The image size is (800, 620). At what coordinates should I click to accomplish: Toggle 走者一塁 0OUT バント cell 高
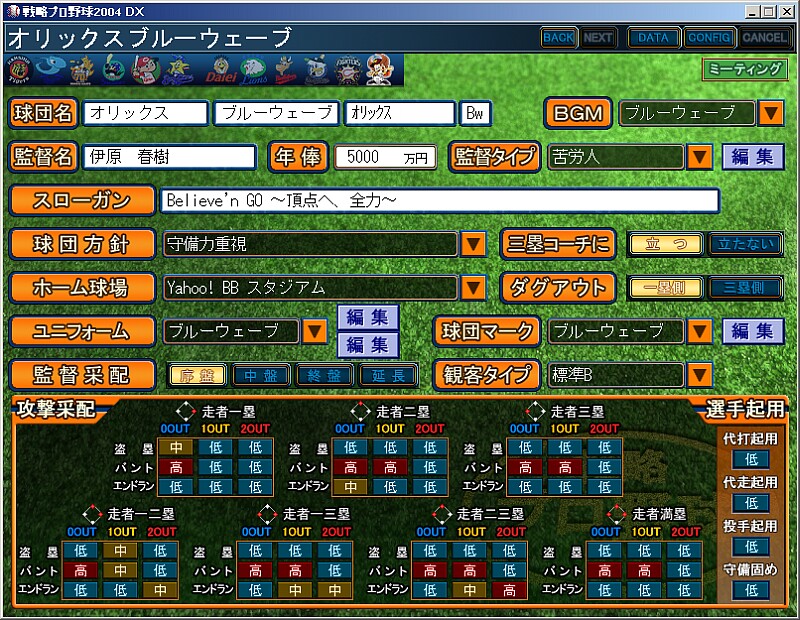(x=176, y=467)
